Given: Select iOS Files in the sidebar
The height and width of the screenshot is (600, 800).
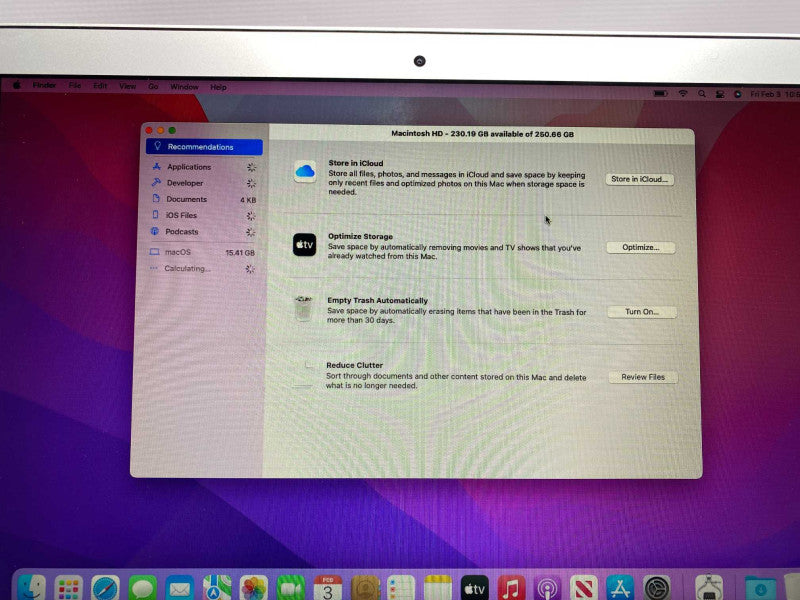Looking at the screenshot, I should point(203,215).
